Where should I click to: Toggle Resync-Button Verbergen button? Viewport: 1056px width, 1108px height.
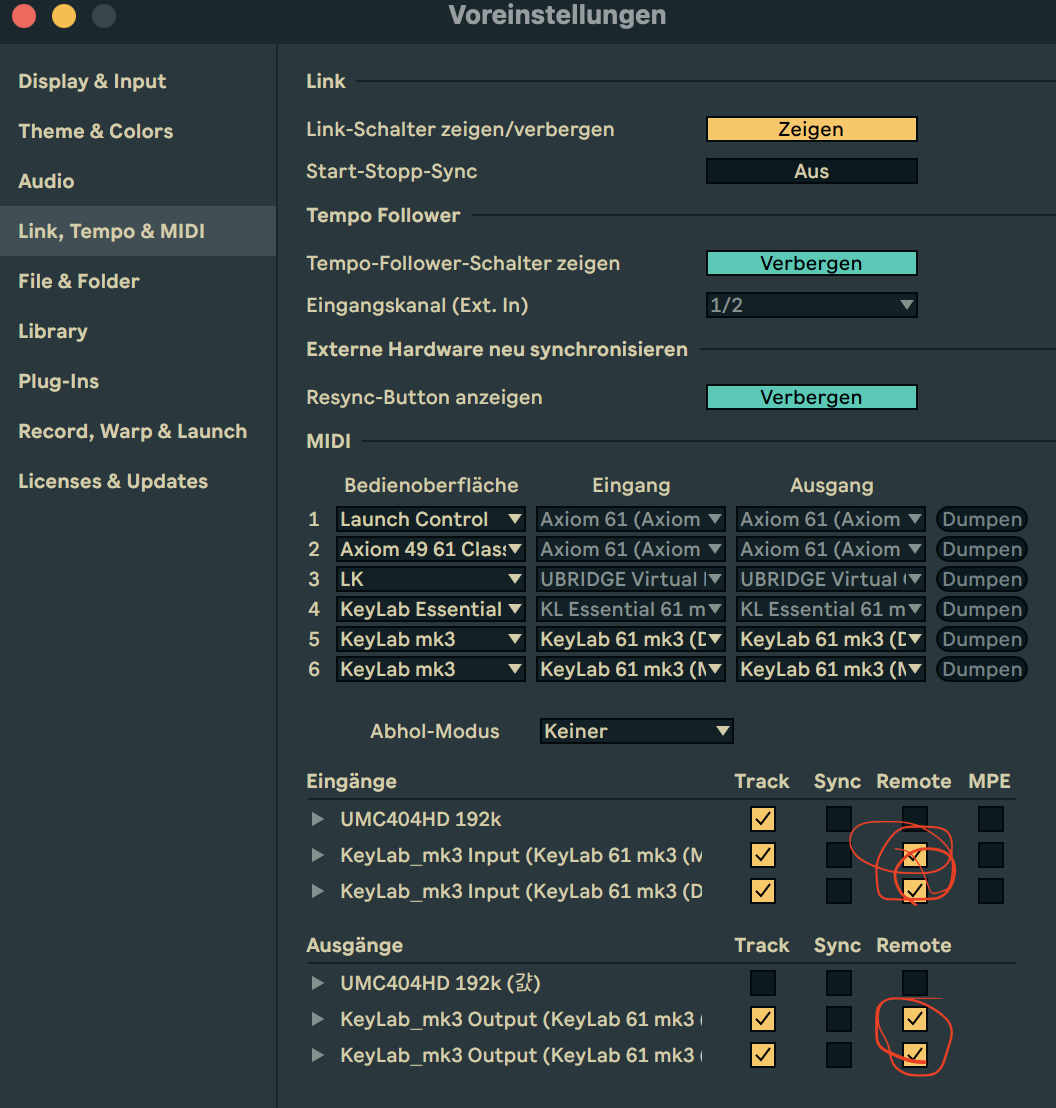811,397
